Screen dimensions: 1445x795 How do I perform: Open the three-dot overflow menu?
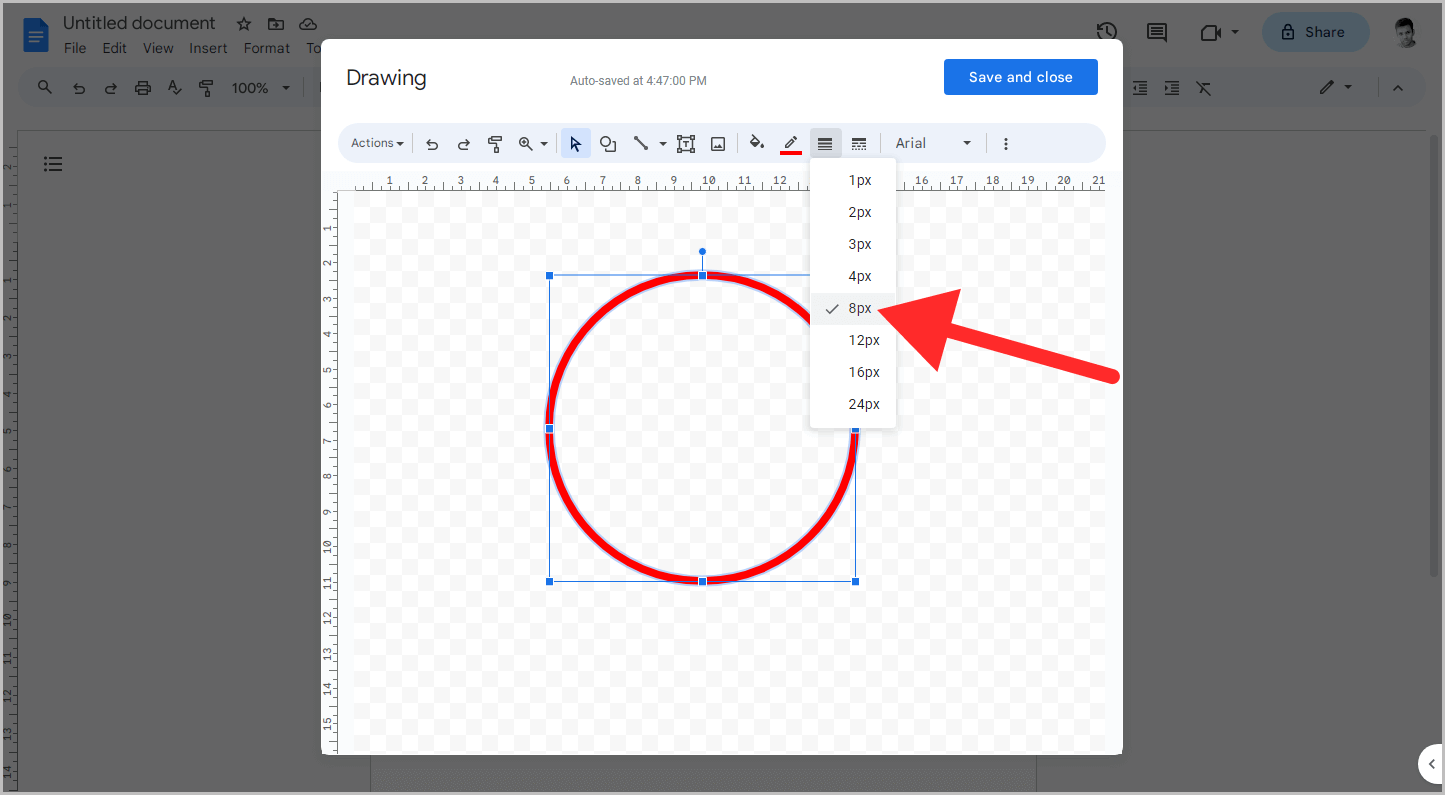(x=1005, y=143)
